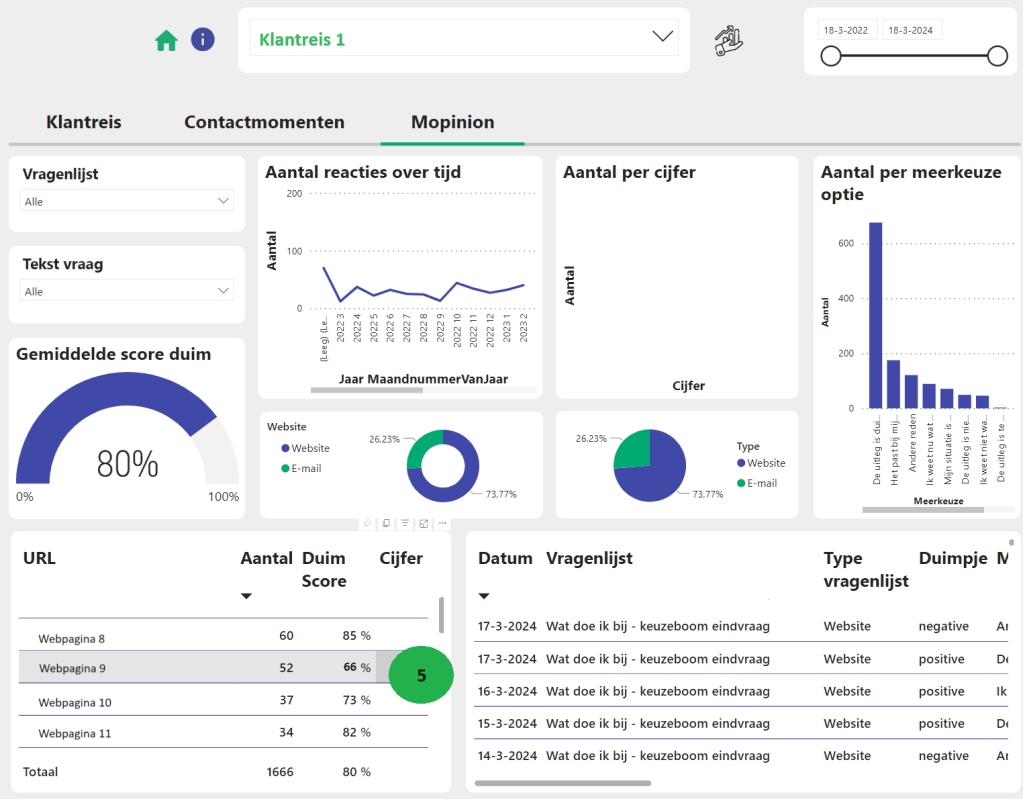Switch to the Klantreis tab
Viewport: 1023px width, 799px height.
click(x=84, y=122)
